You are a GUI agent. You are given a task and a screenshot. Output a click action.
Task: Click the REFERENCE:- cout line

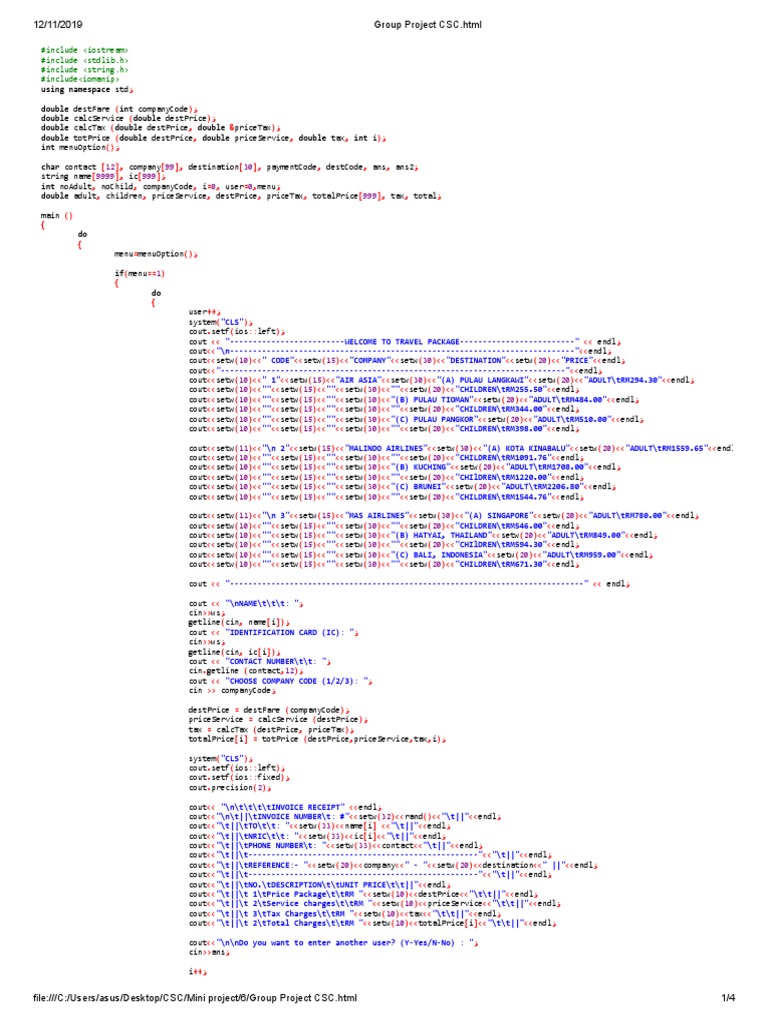click(393, 865)
